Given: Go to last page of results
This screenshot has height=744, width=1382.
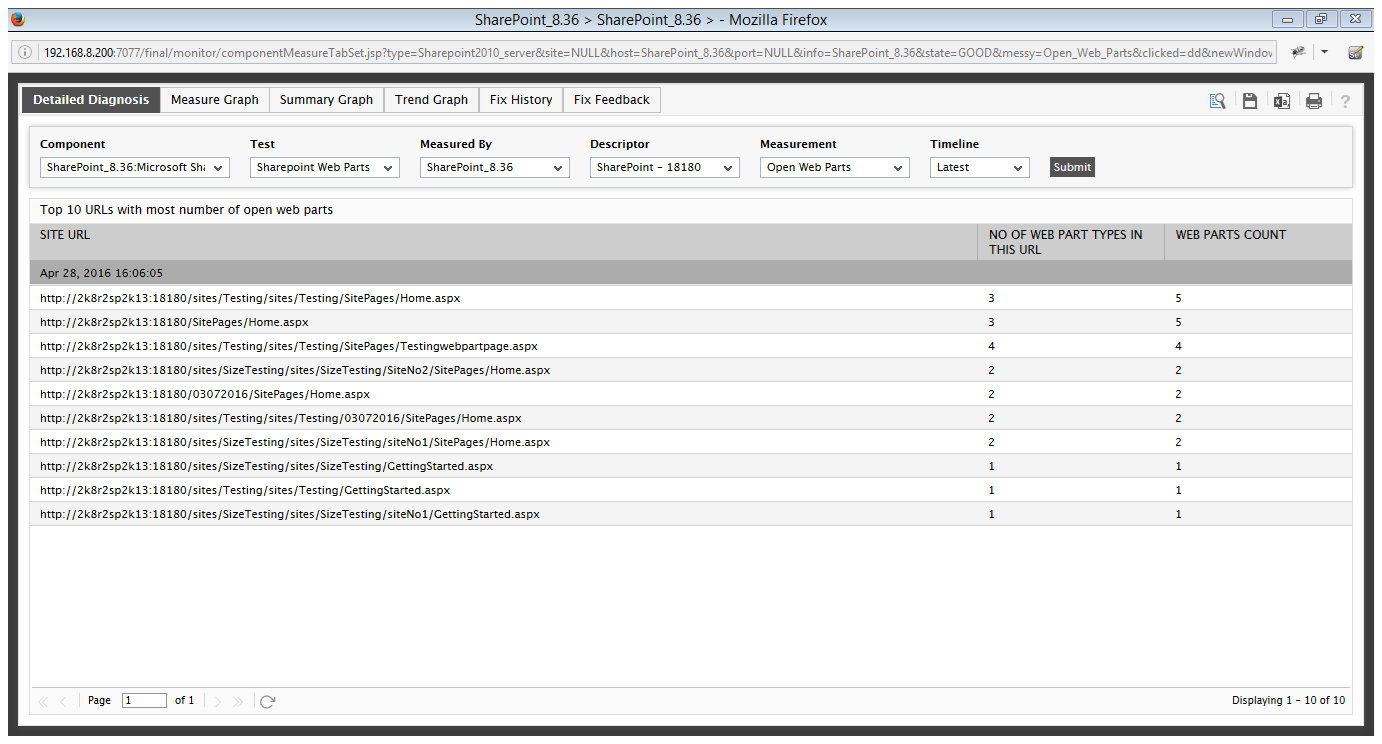Looking at the screenshot, I should (238, 702).
